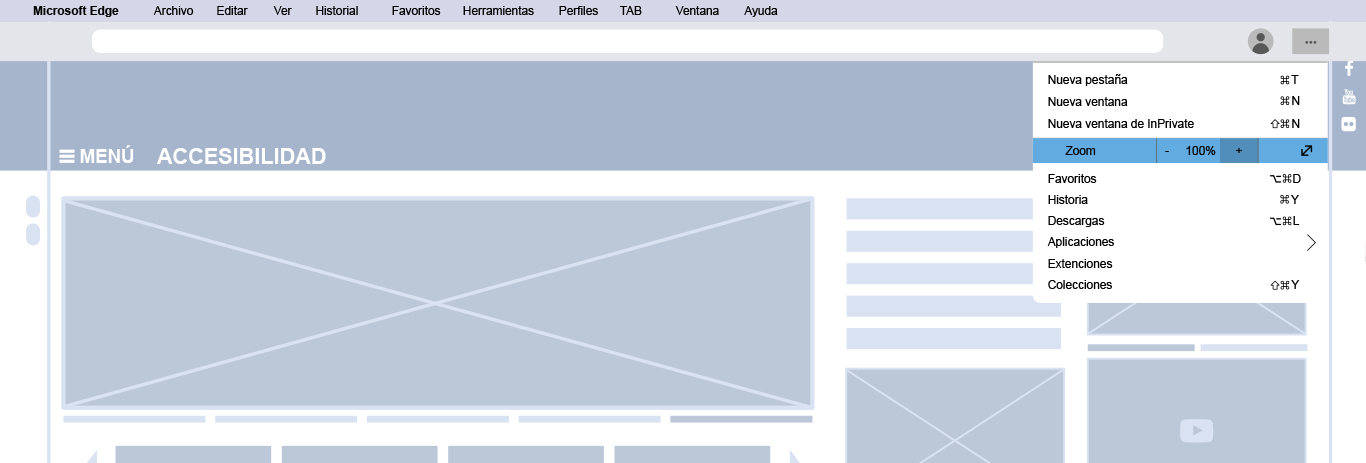Choose Nueva ventana de InPrivate

1120,124
